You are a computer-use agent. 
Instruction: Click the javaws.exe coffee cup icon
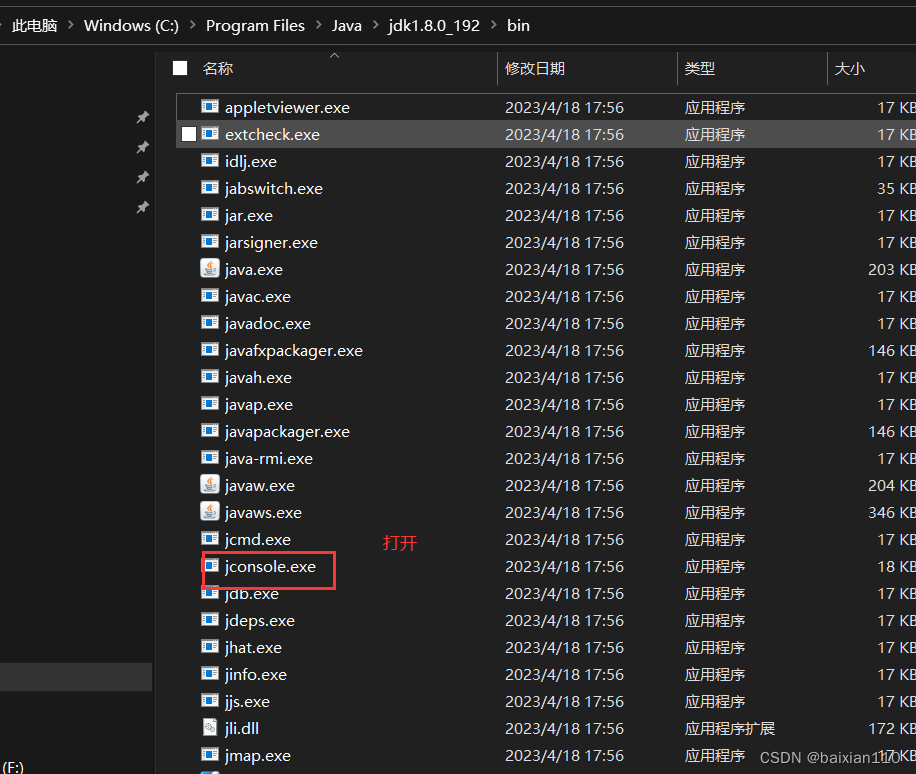[x=210, y=511]
